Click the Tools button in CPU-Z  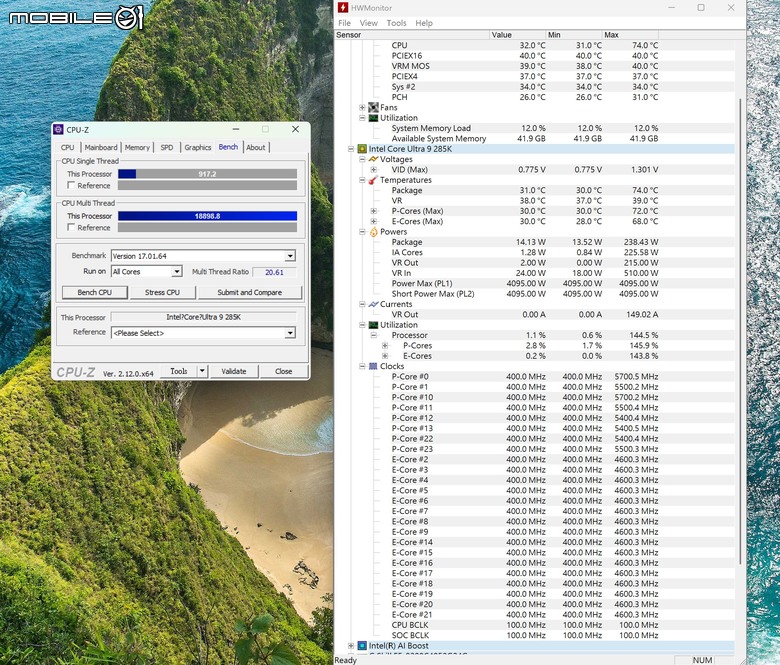tap(179, 371)
